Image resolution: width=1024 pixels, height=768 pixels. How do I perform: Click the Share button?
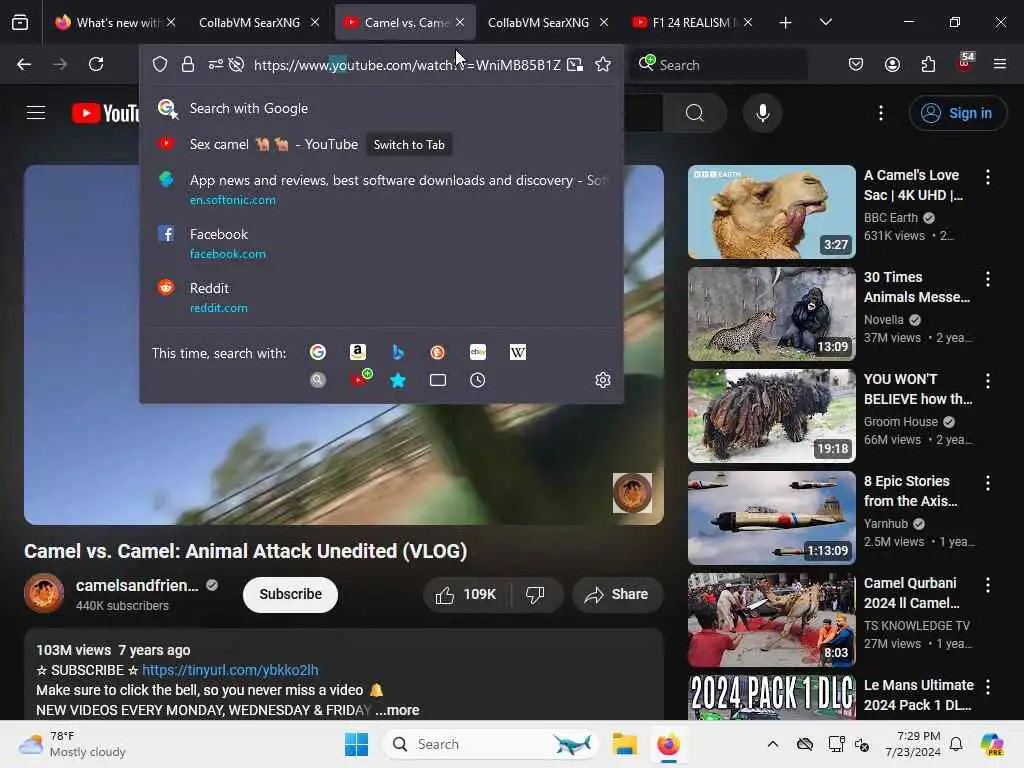[617, 594]
